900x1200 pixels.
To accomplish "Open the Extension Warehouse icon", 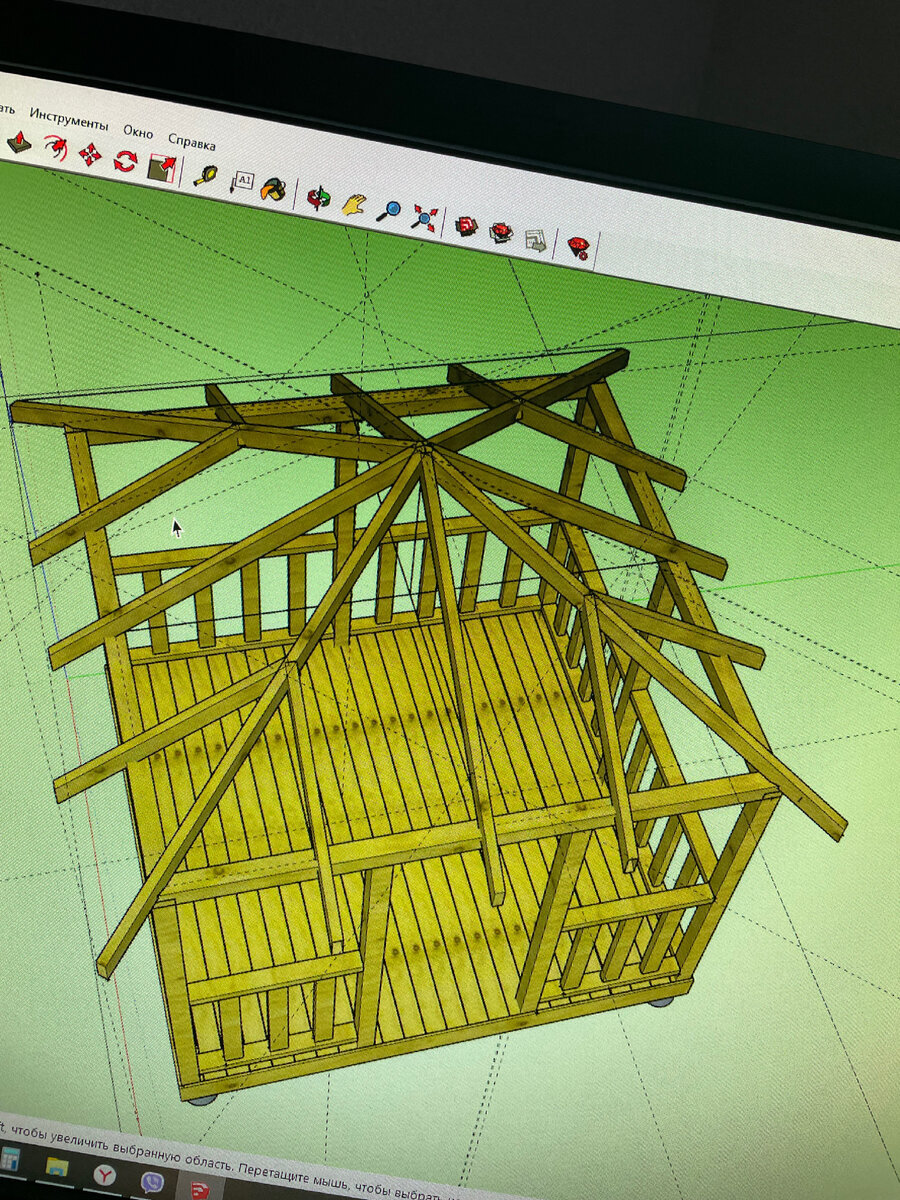I will click(501, 233).
